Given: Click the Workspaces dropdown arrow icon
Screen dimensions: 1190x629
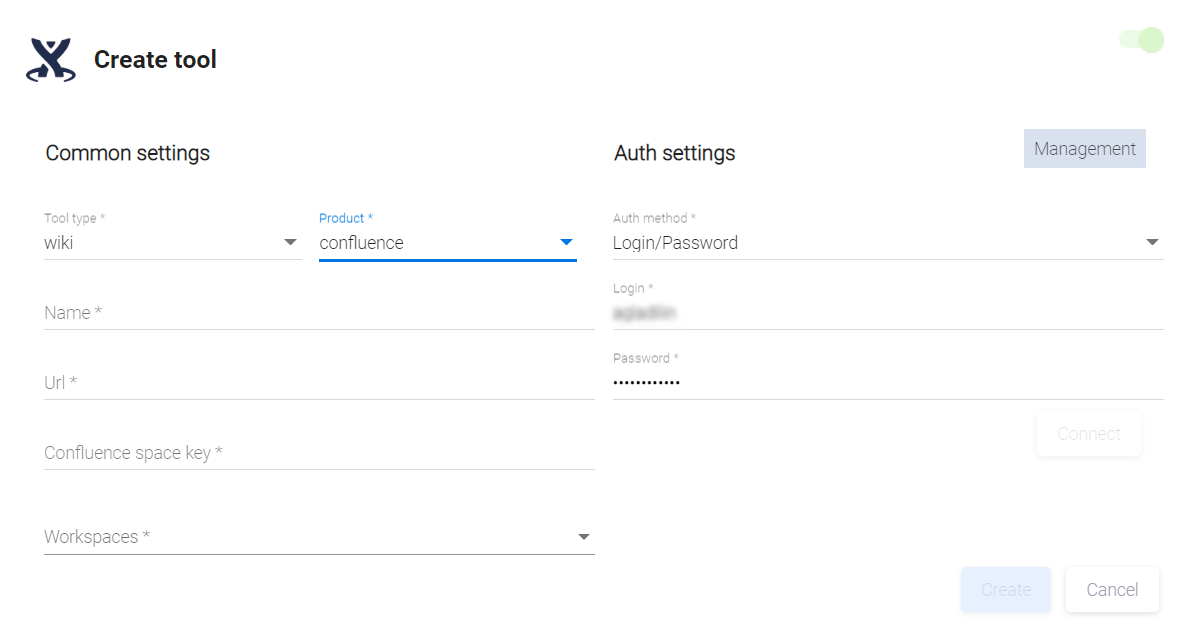Looking at the screenshot, I should (x=584, y=537).
